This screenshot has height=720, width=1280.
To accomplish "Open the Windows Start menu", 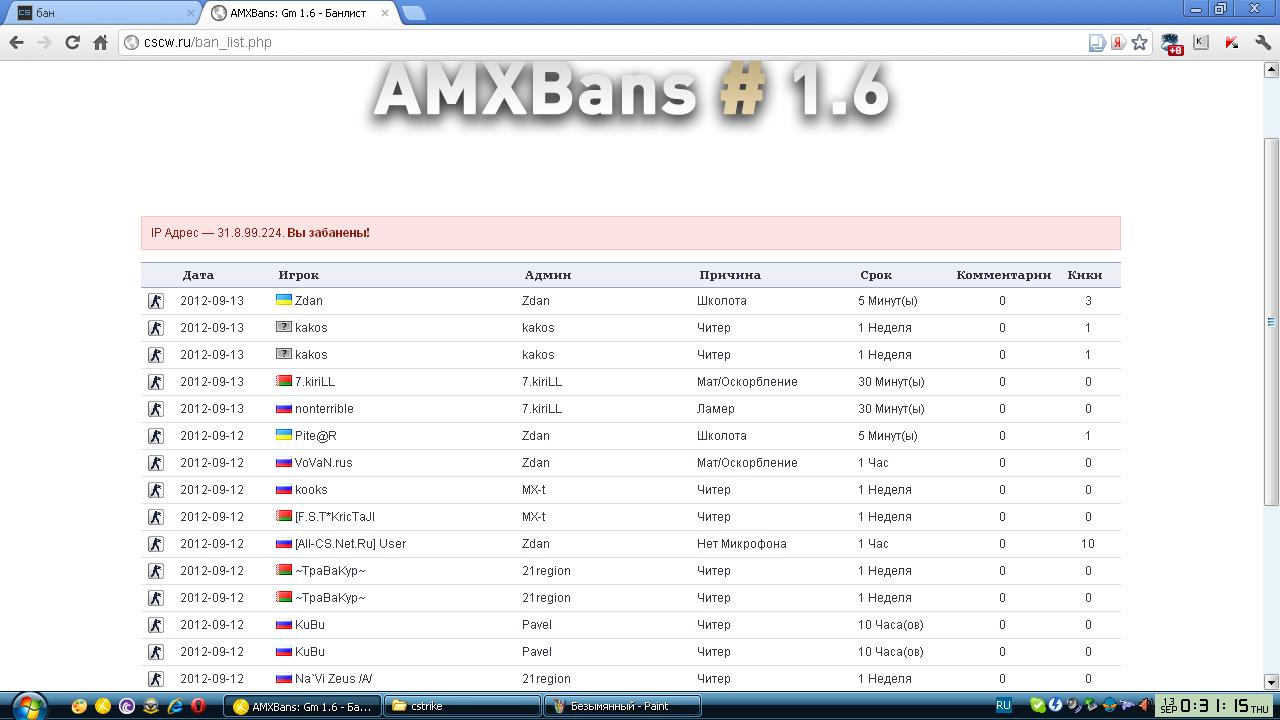I will 28,706.
